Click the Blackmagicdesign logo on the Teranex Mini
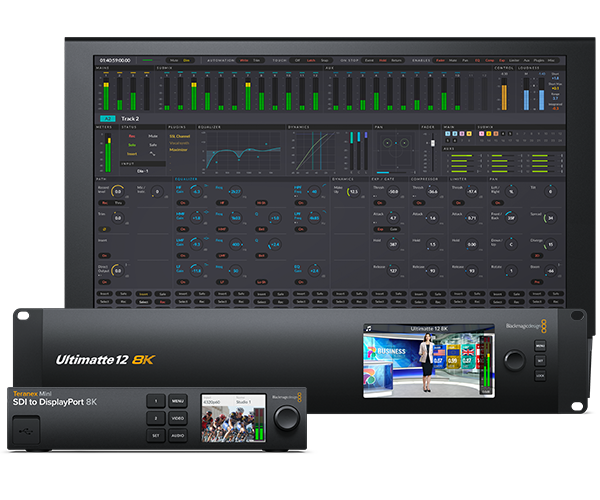This screenshot has height=500, width=600. (x=287, y=397)
